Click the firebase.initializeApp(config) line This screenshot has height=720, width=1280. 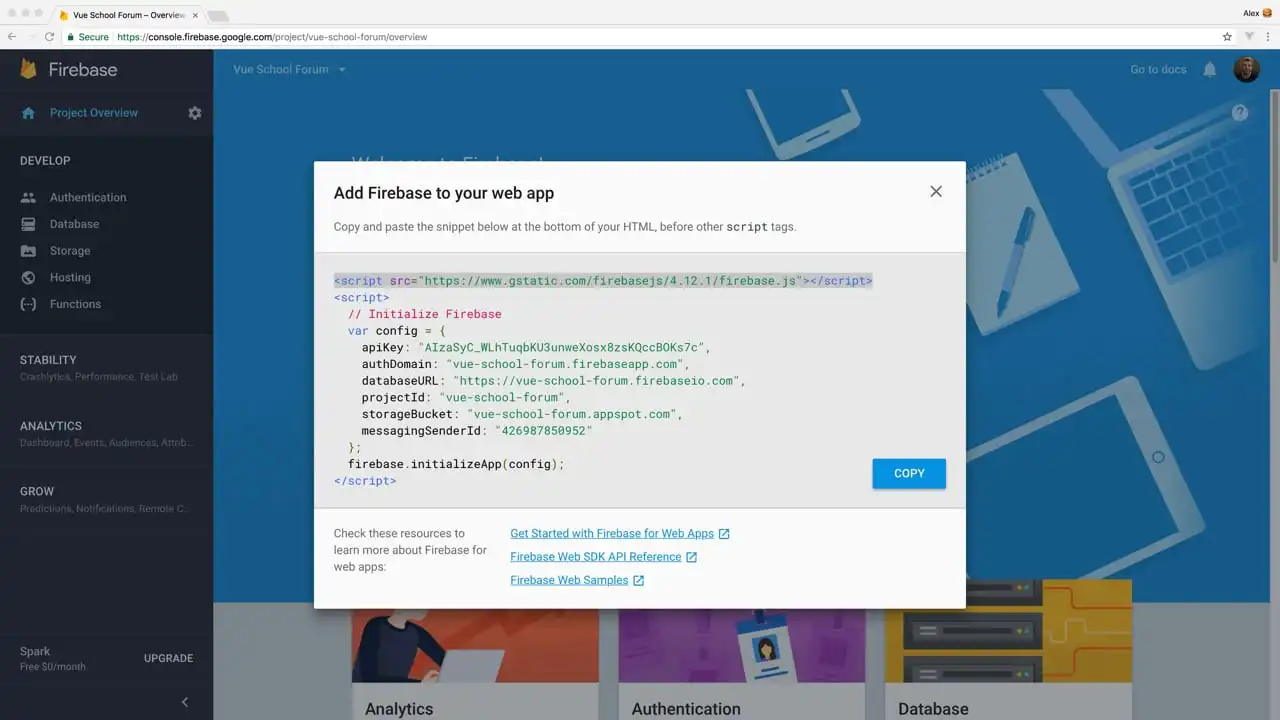[x=456, y=464]
